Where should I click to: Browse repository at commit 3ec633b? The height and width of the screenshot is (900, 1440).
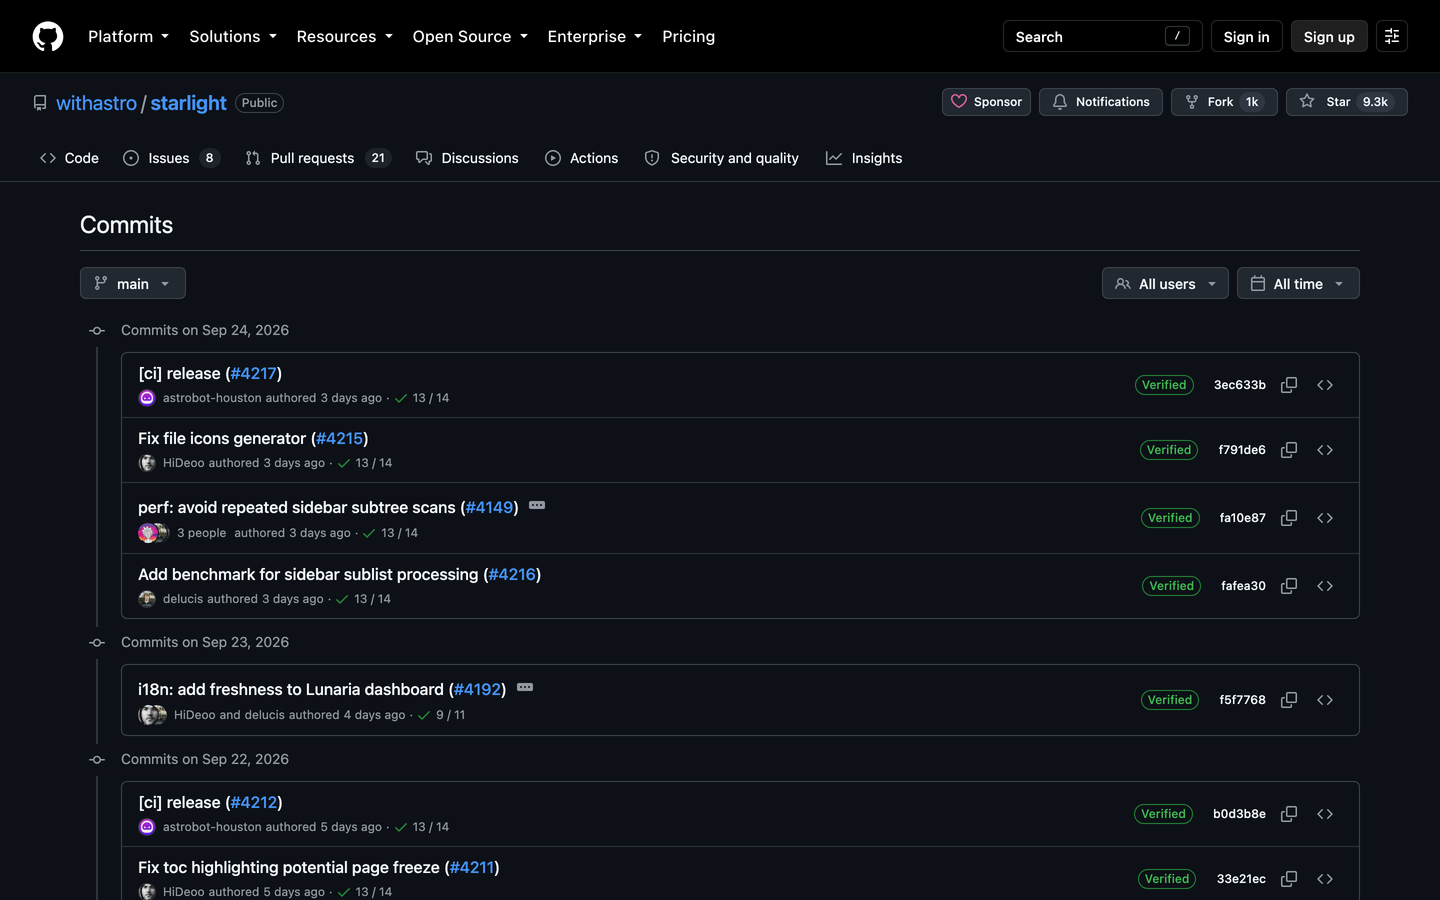pos(1325,385)
